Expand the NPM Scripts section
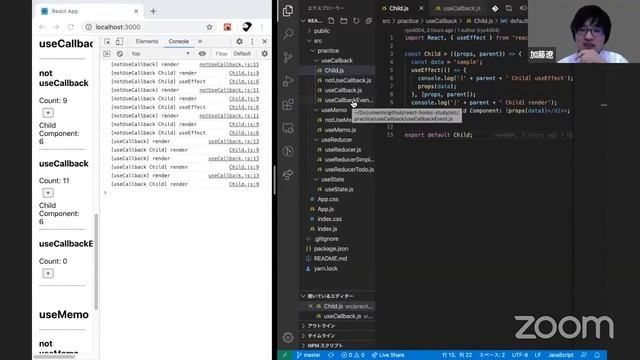640x360 pixels. [x=325, y=345]
